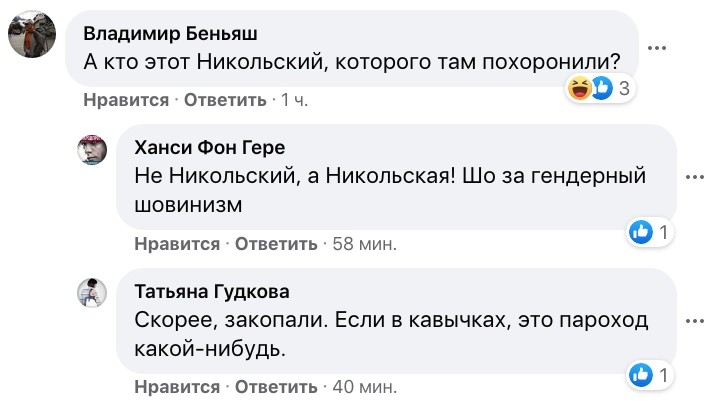Click Ханси Фон Гере's profile avatar

tap(93, 151)
